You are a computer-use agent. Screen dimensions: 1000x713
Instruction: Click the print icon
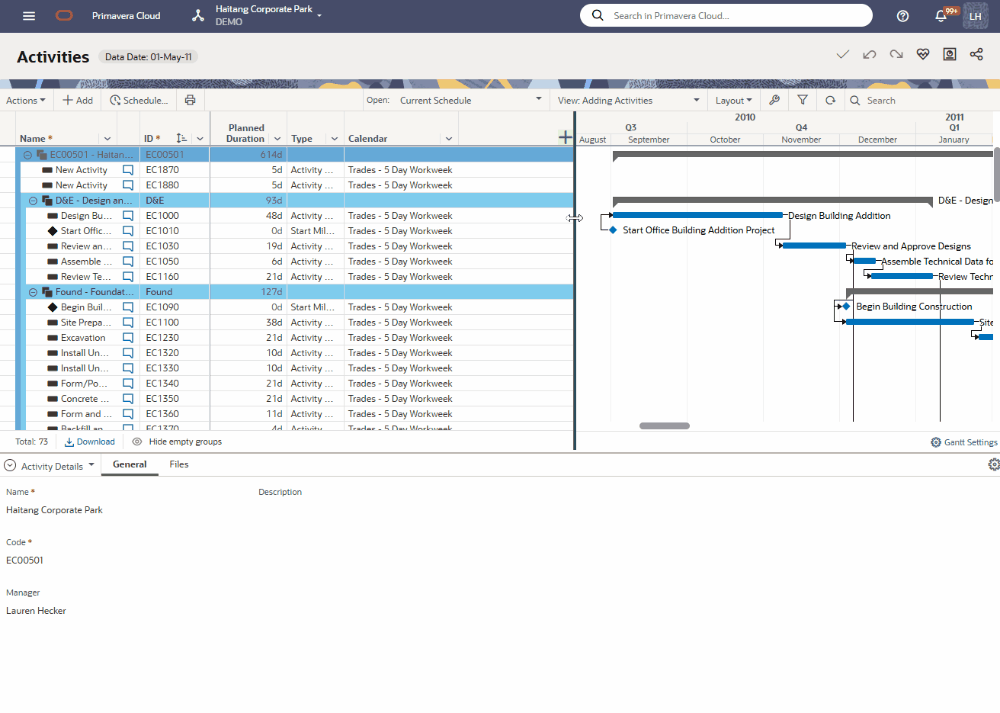click(x=190, y=100)
